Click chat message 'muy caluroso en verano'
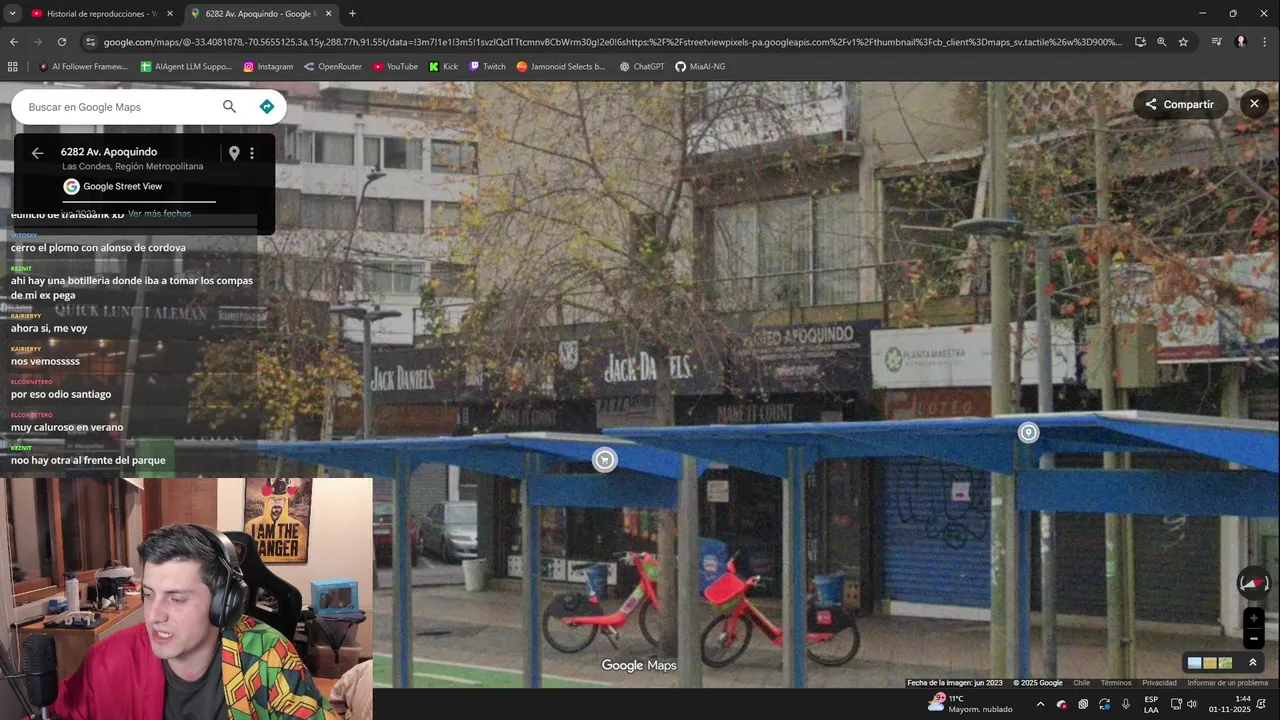Viewport: 1280px width, 720px height. pyautogui.click(x=67, y=427)
